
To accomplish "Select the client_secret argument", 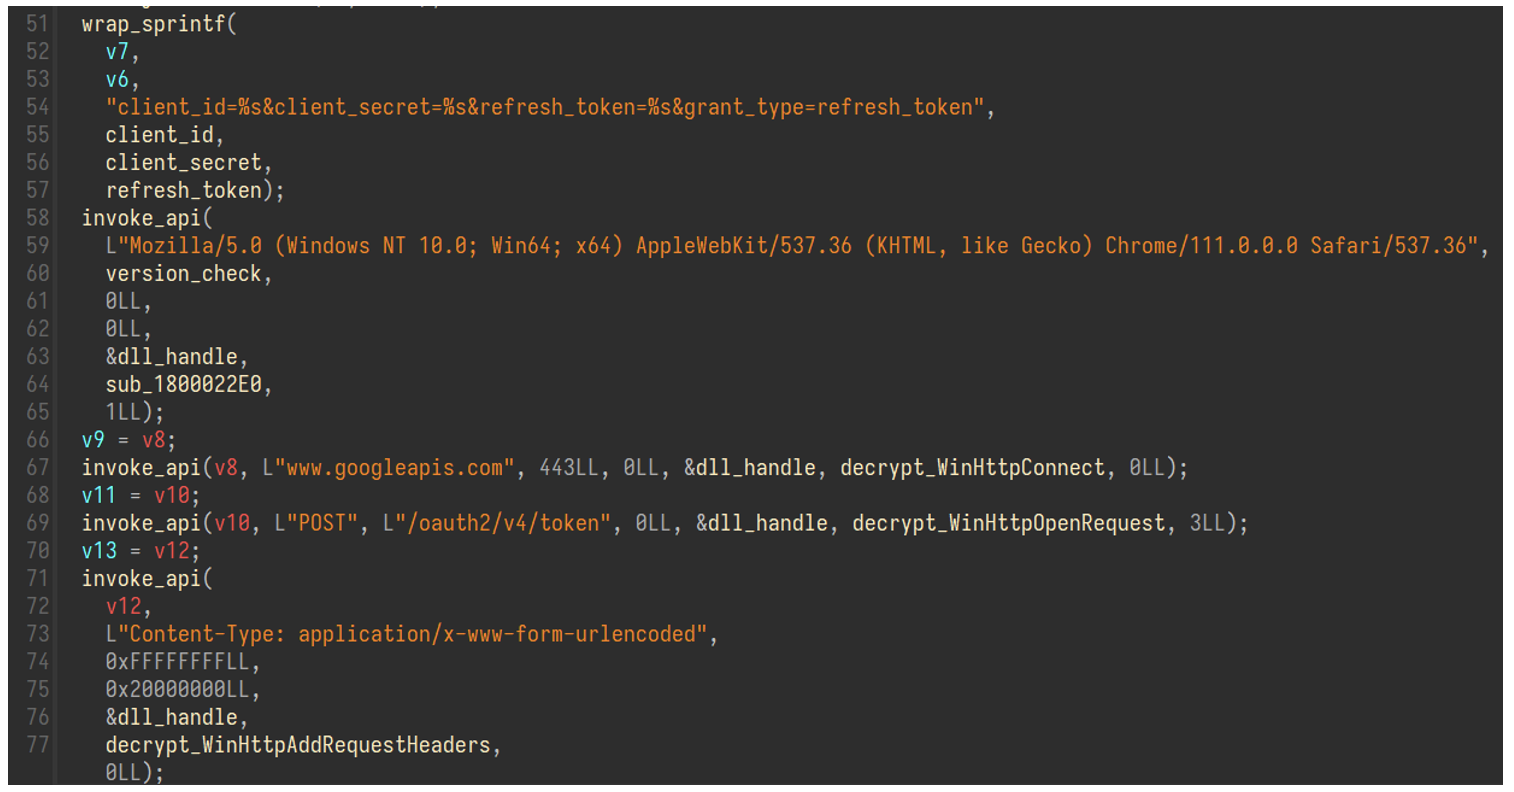I will coord(183,163).
